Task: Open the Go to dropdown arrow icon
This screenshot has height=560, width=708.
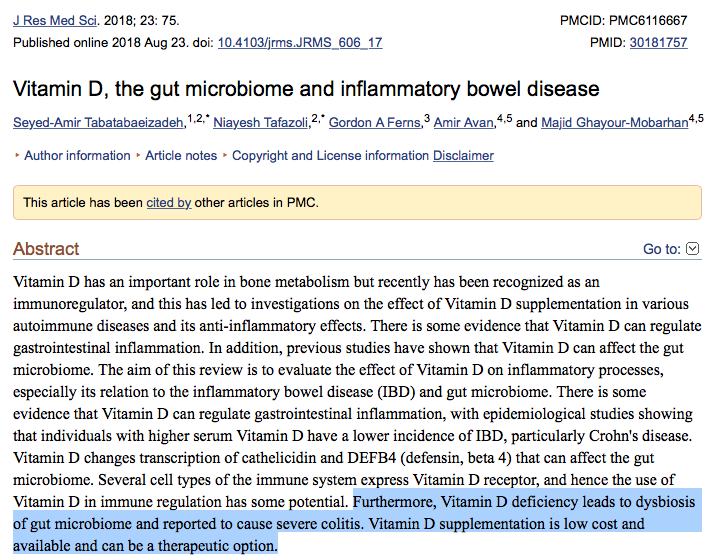Action: click(693, 249)
